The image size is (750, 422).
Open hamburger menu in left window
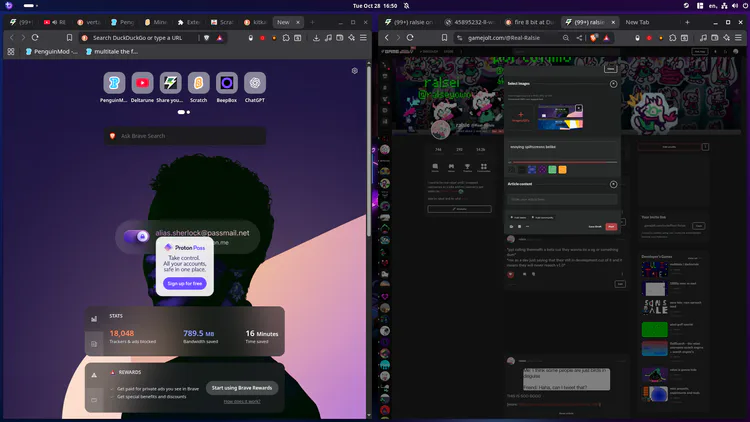364,37
